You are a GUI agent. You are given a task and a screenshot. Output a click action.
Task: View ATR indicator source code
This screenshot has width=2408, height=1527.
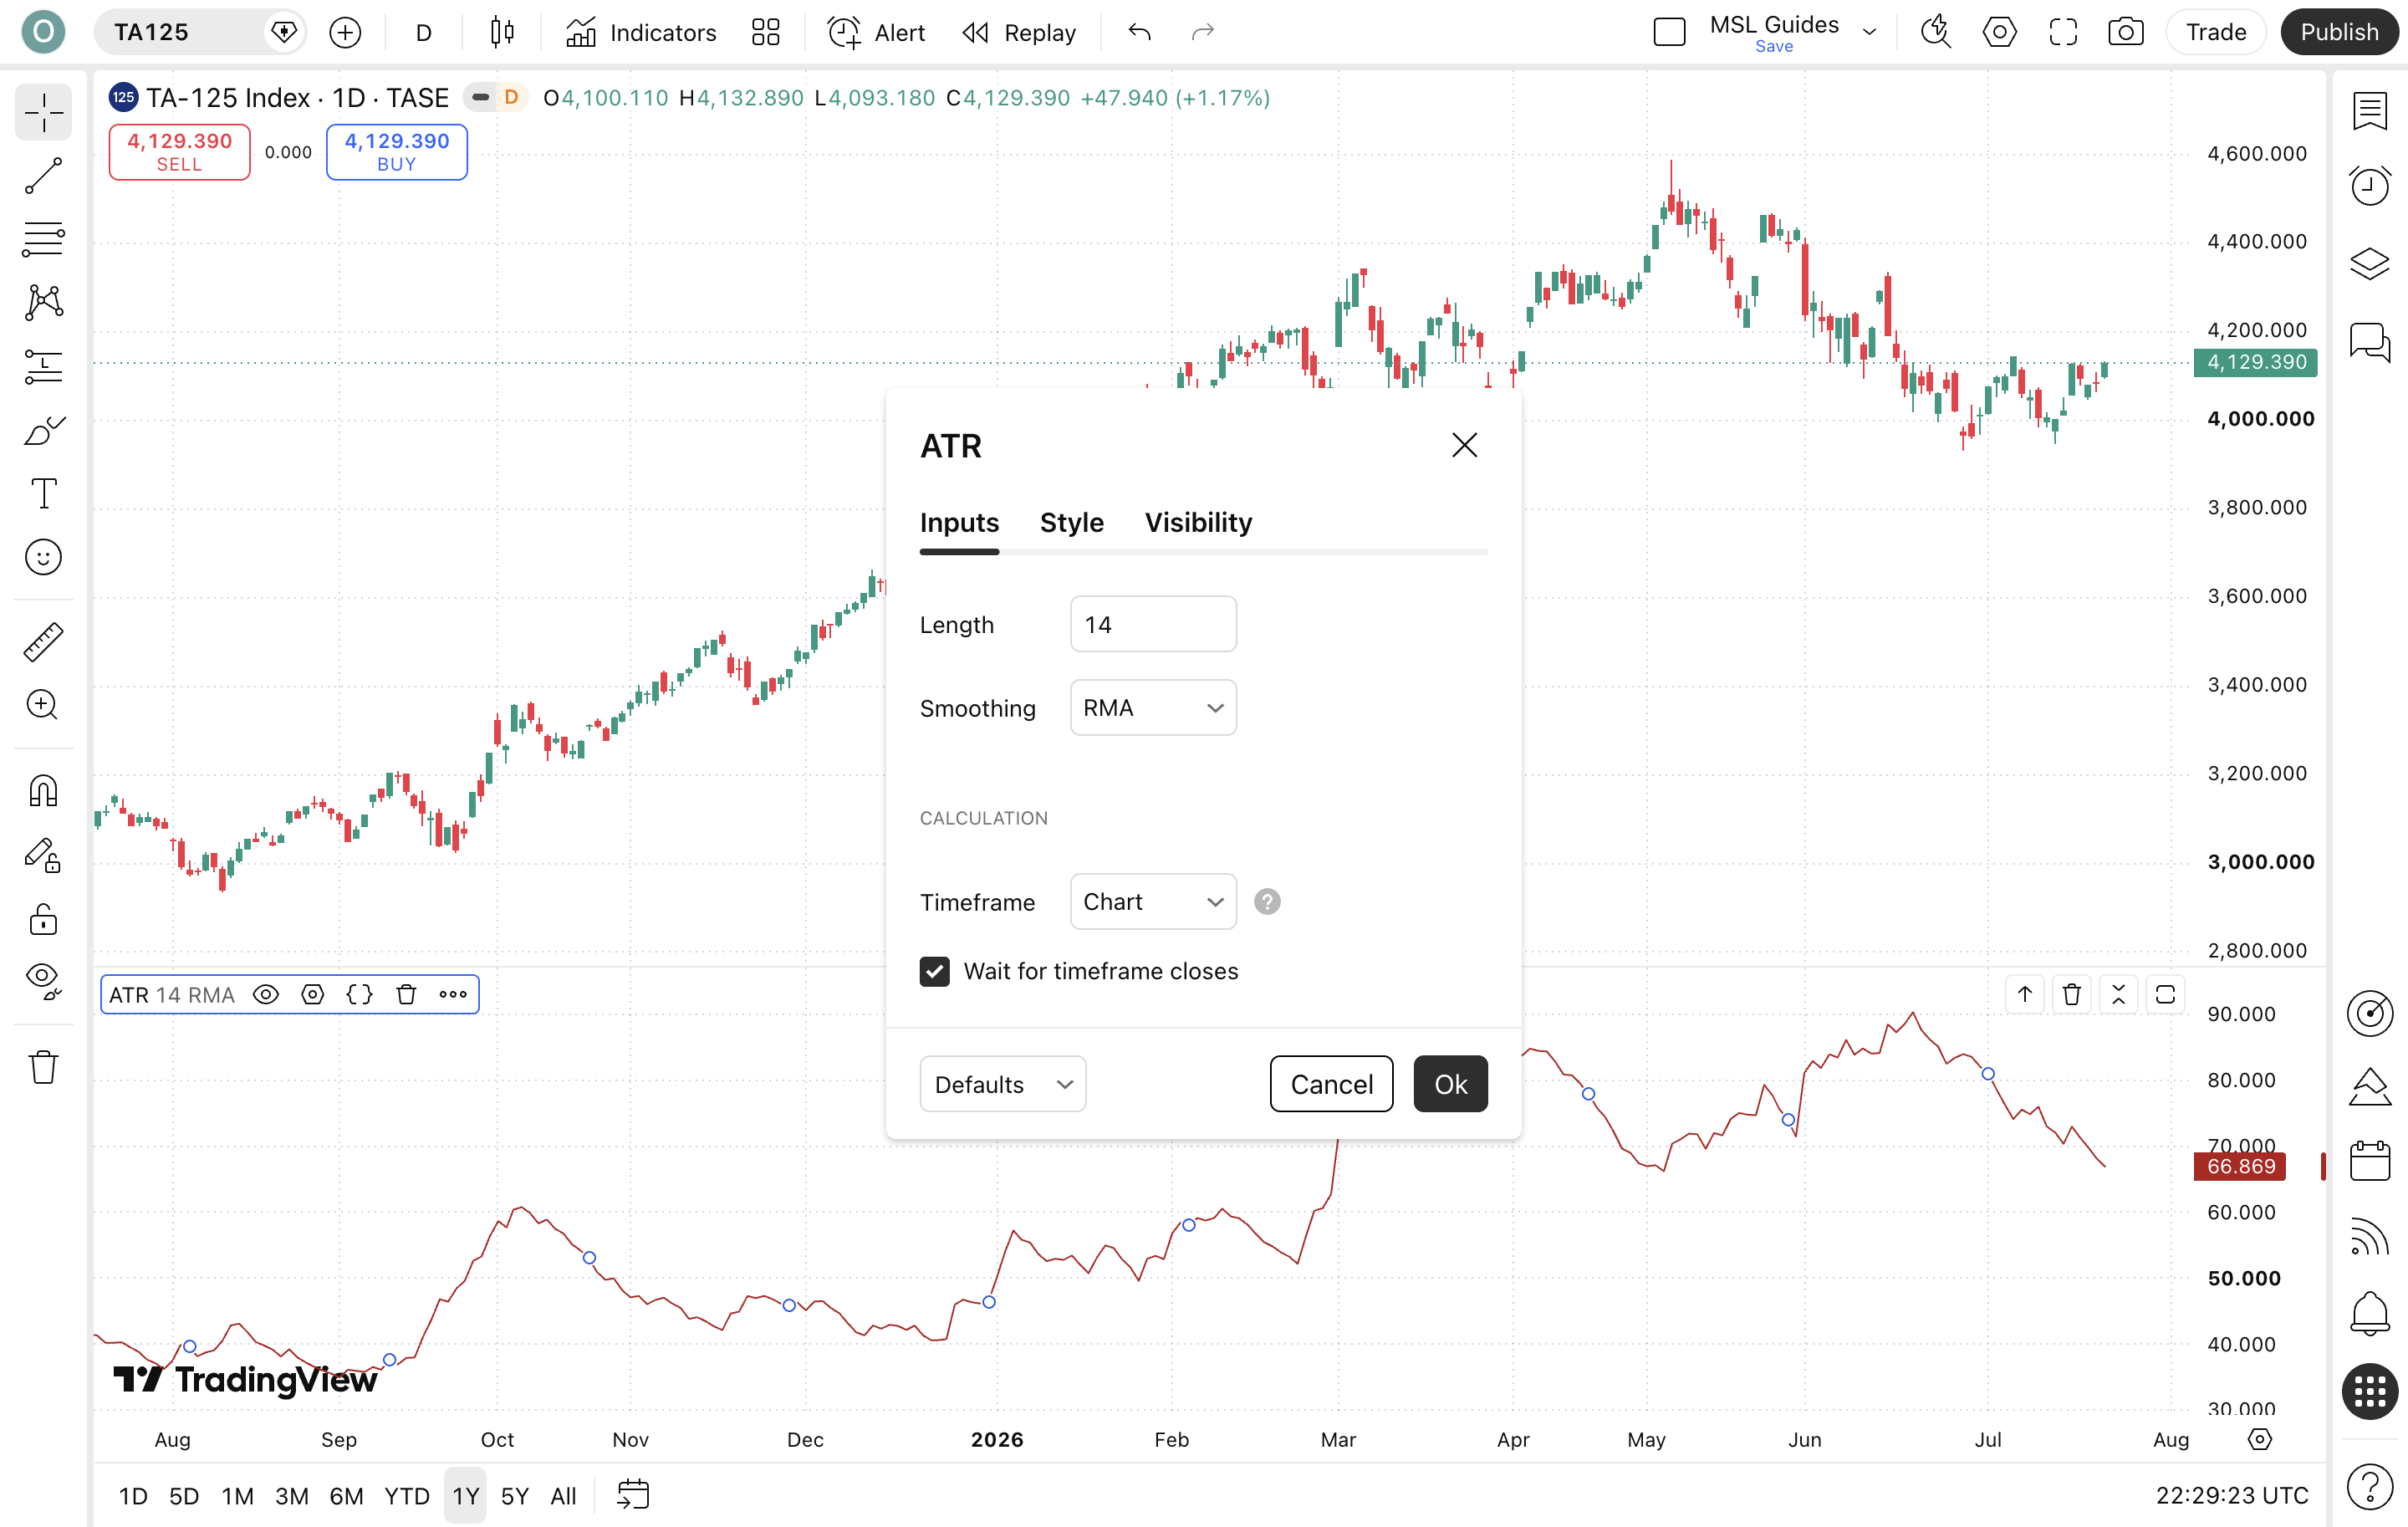[x=359, y=995]
